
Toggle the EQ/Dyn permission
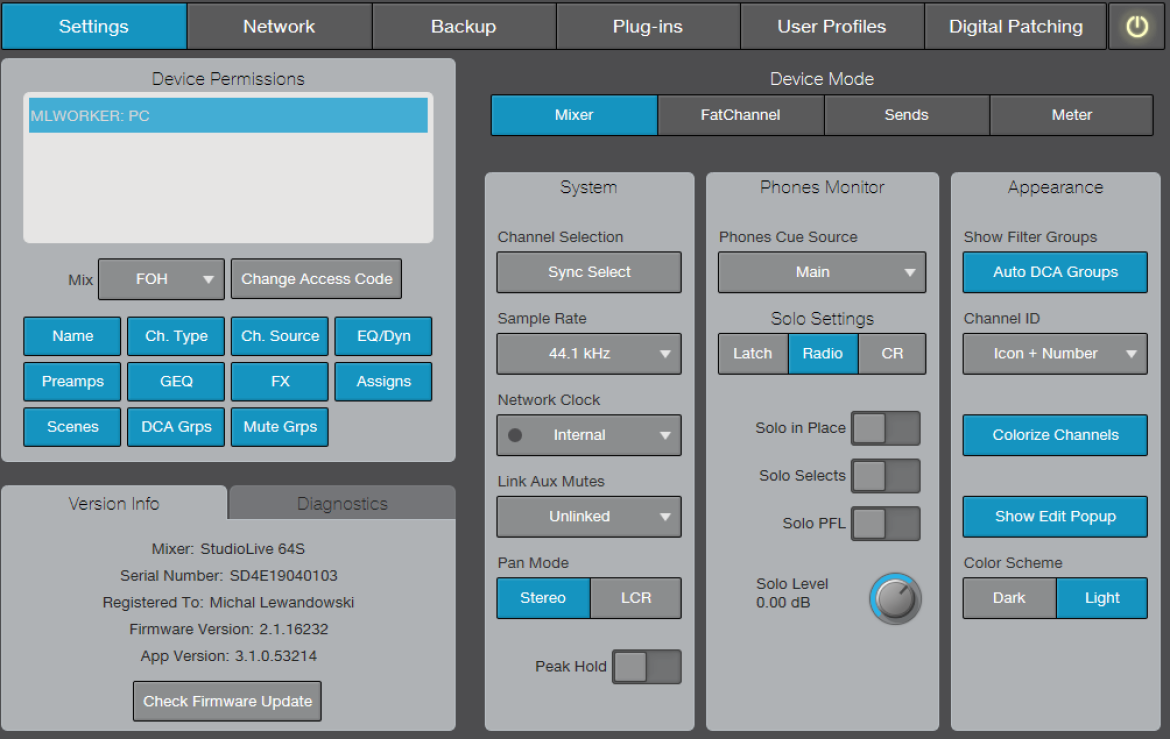coord(384,336)
